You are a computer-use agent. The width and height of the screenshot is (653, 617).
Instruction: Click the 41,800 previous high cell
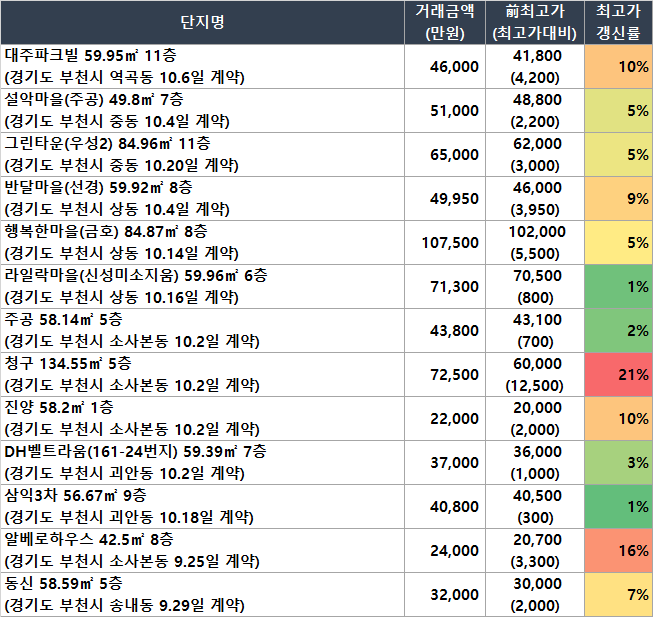535,67
